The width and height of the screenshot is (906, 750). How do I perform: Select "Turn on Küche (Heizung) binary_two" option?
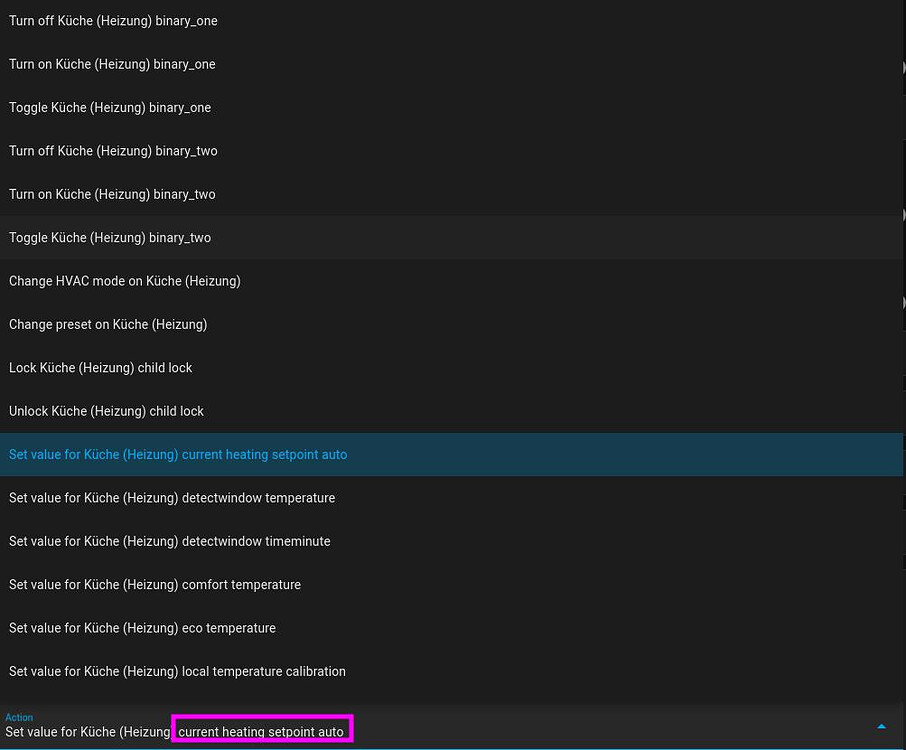pos(112,194)
